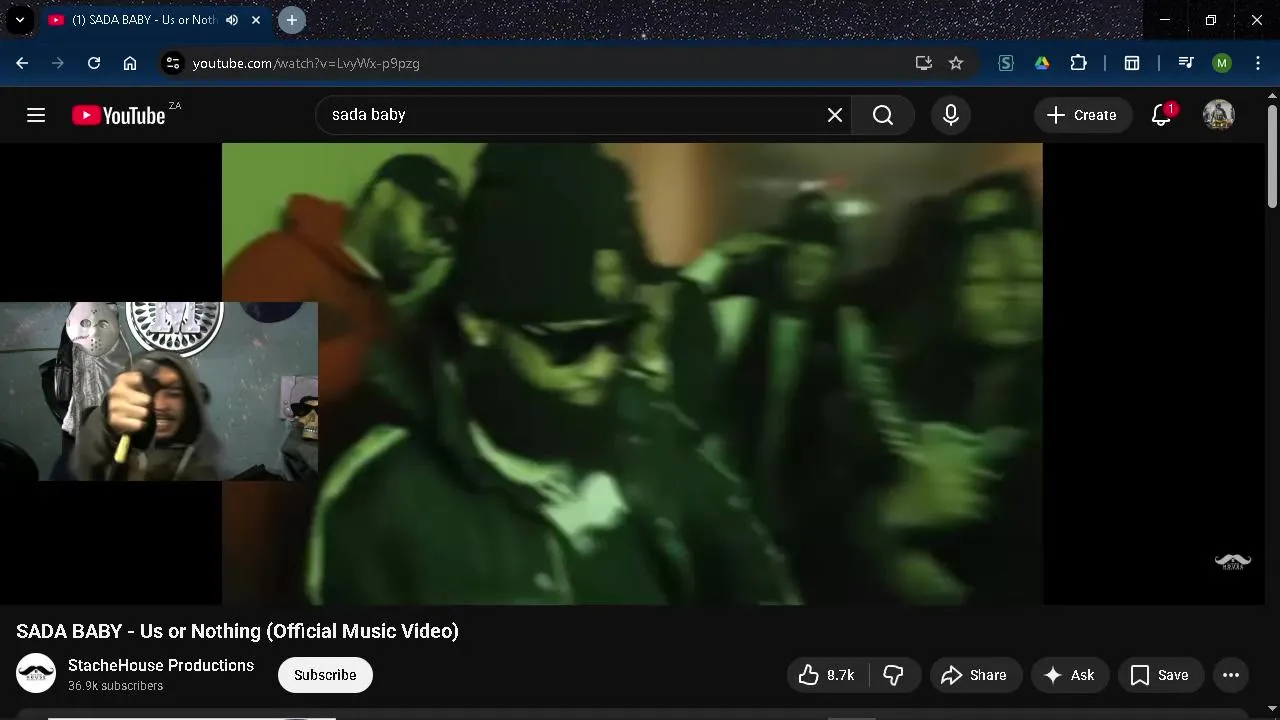
Task: Open the YouTube guide hamburger menu
Action: point(36,115)
